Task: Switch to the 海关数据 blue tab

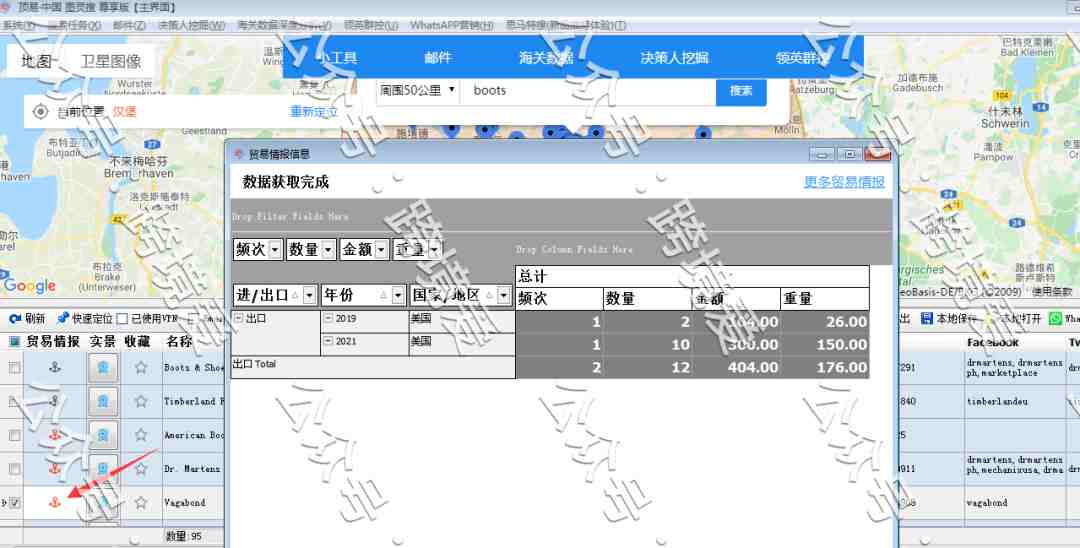Action: pos(546,58)
